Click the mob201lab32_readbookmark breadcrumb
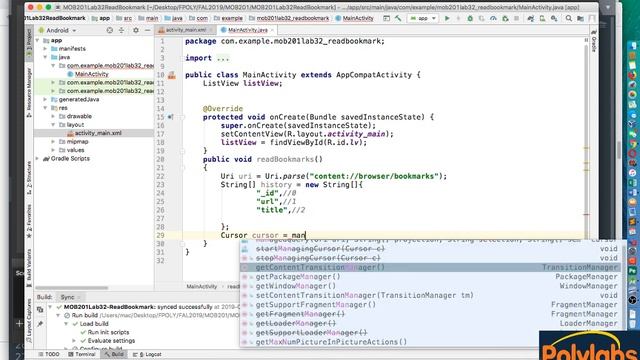The width and height of the screenshot is (640, 360). [289, 18]
